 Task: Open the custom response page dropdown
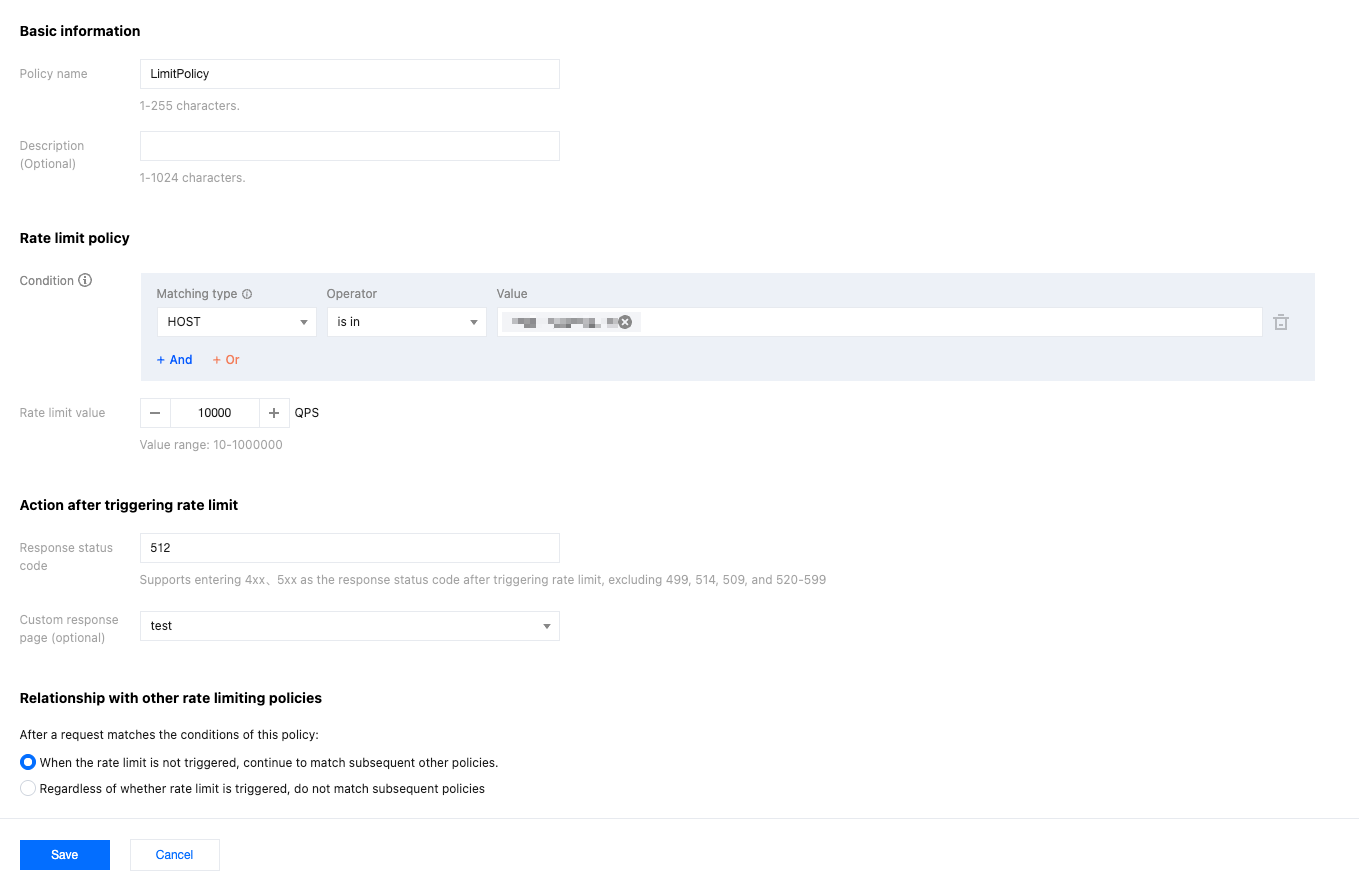pos(349,626)
